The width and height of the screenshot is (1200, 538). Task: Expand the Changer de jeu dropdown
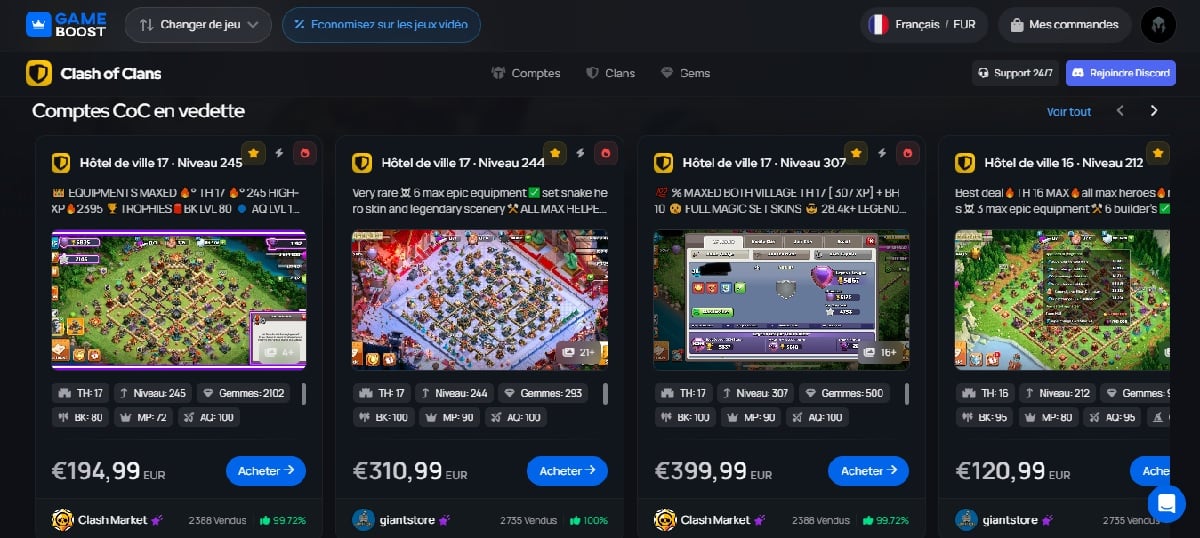click(x=198, y=24)
